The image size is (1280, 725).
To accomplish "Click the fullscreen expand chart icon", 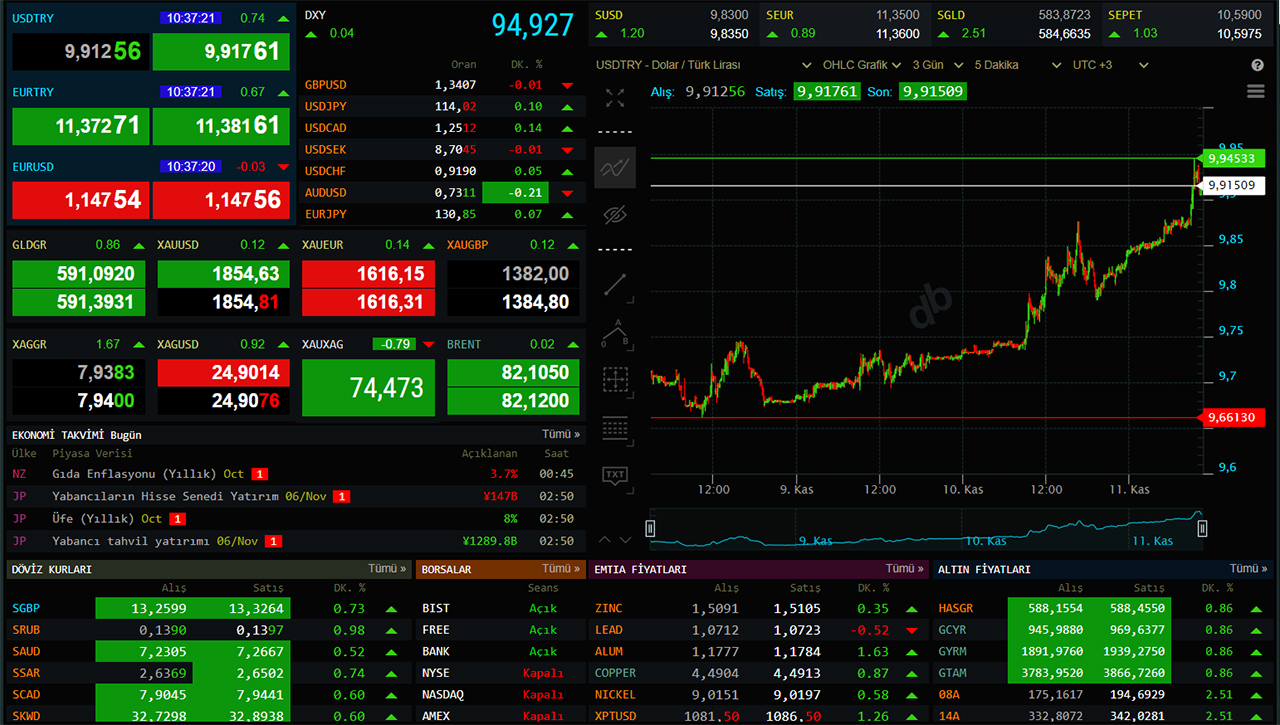I will pos(615,98).
